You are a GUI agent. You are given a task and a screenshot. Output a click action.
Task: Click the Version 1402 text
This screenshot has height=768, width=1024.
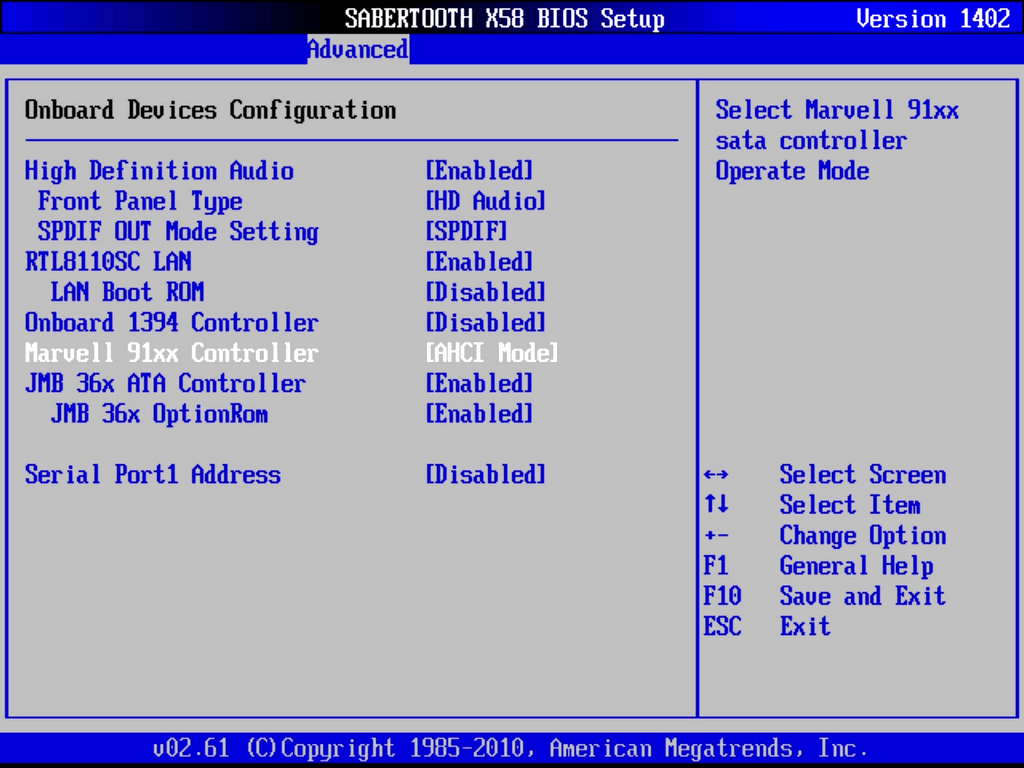(933, 18)
